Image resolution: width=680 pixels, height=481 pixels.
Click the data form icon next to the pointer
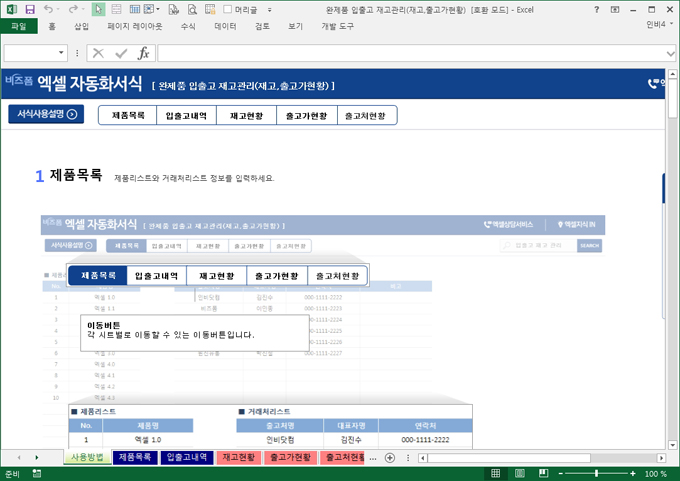click(x=116, y=9)
